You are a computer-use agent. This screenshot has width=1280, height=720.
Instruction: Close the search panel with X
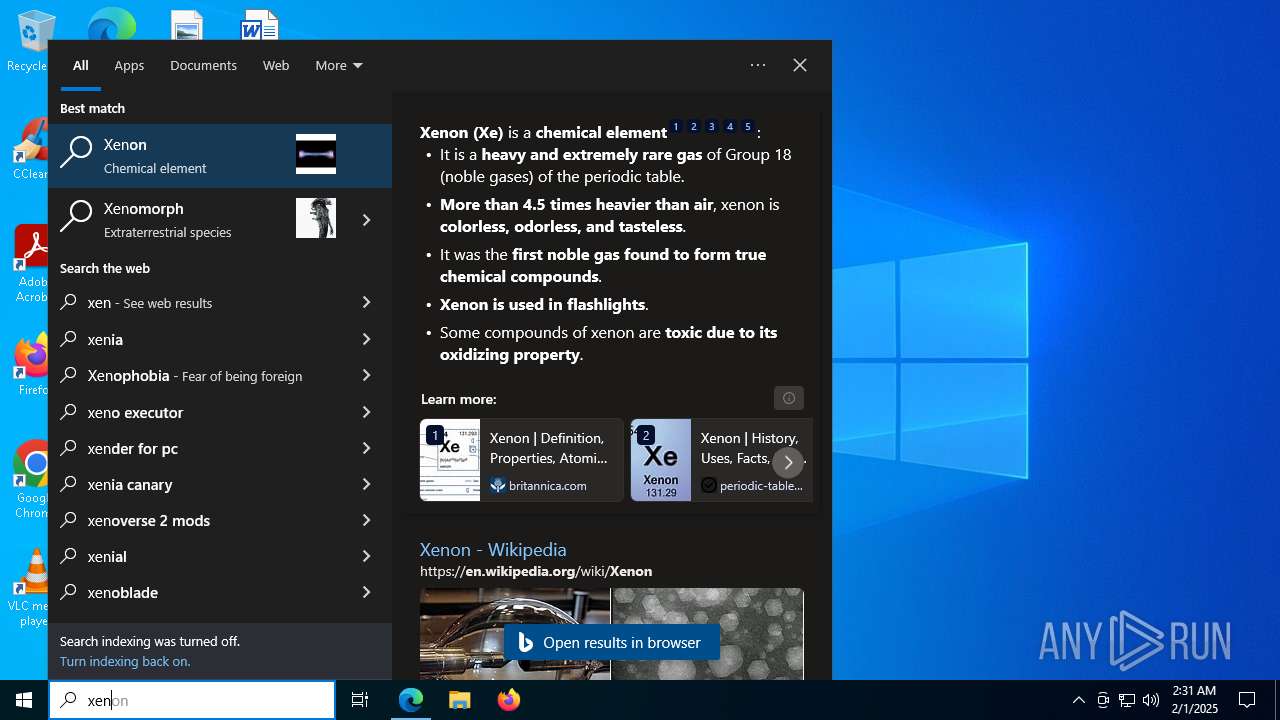800,65
